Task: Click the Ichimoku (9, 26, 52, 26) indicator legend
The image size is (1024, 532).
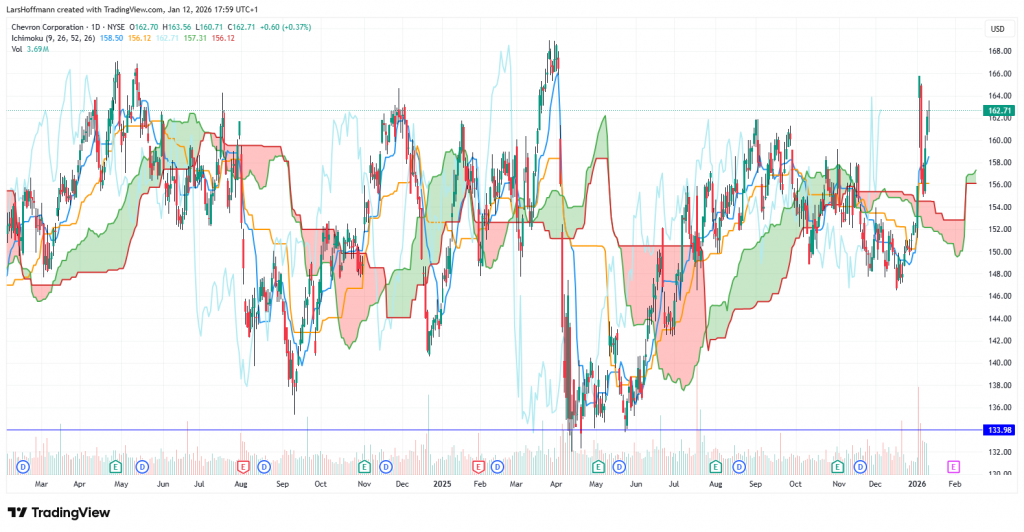Action: coord(50,37)
